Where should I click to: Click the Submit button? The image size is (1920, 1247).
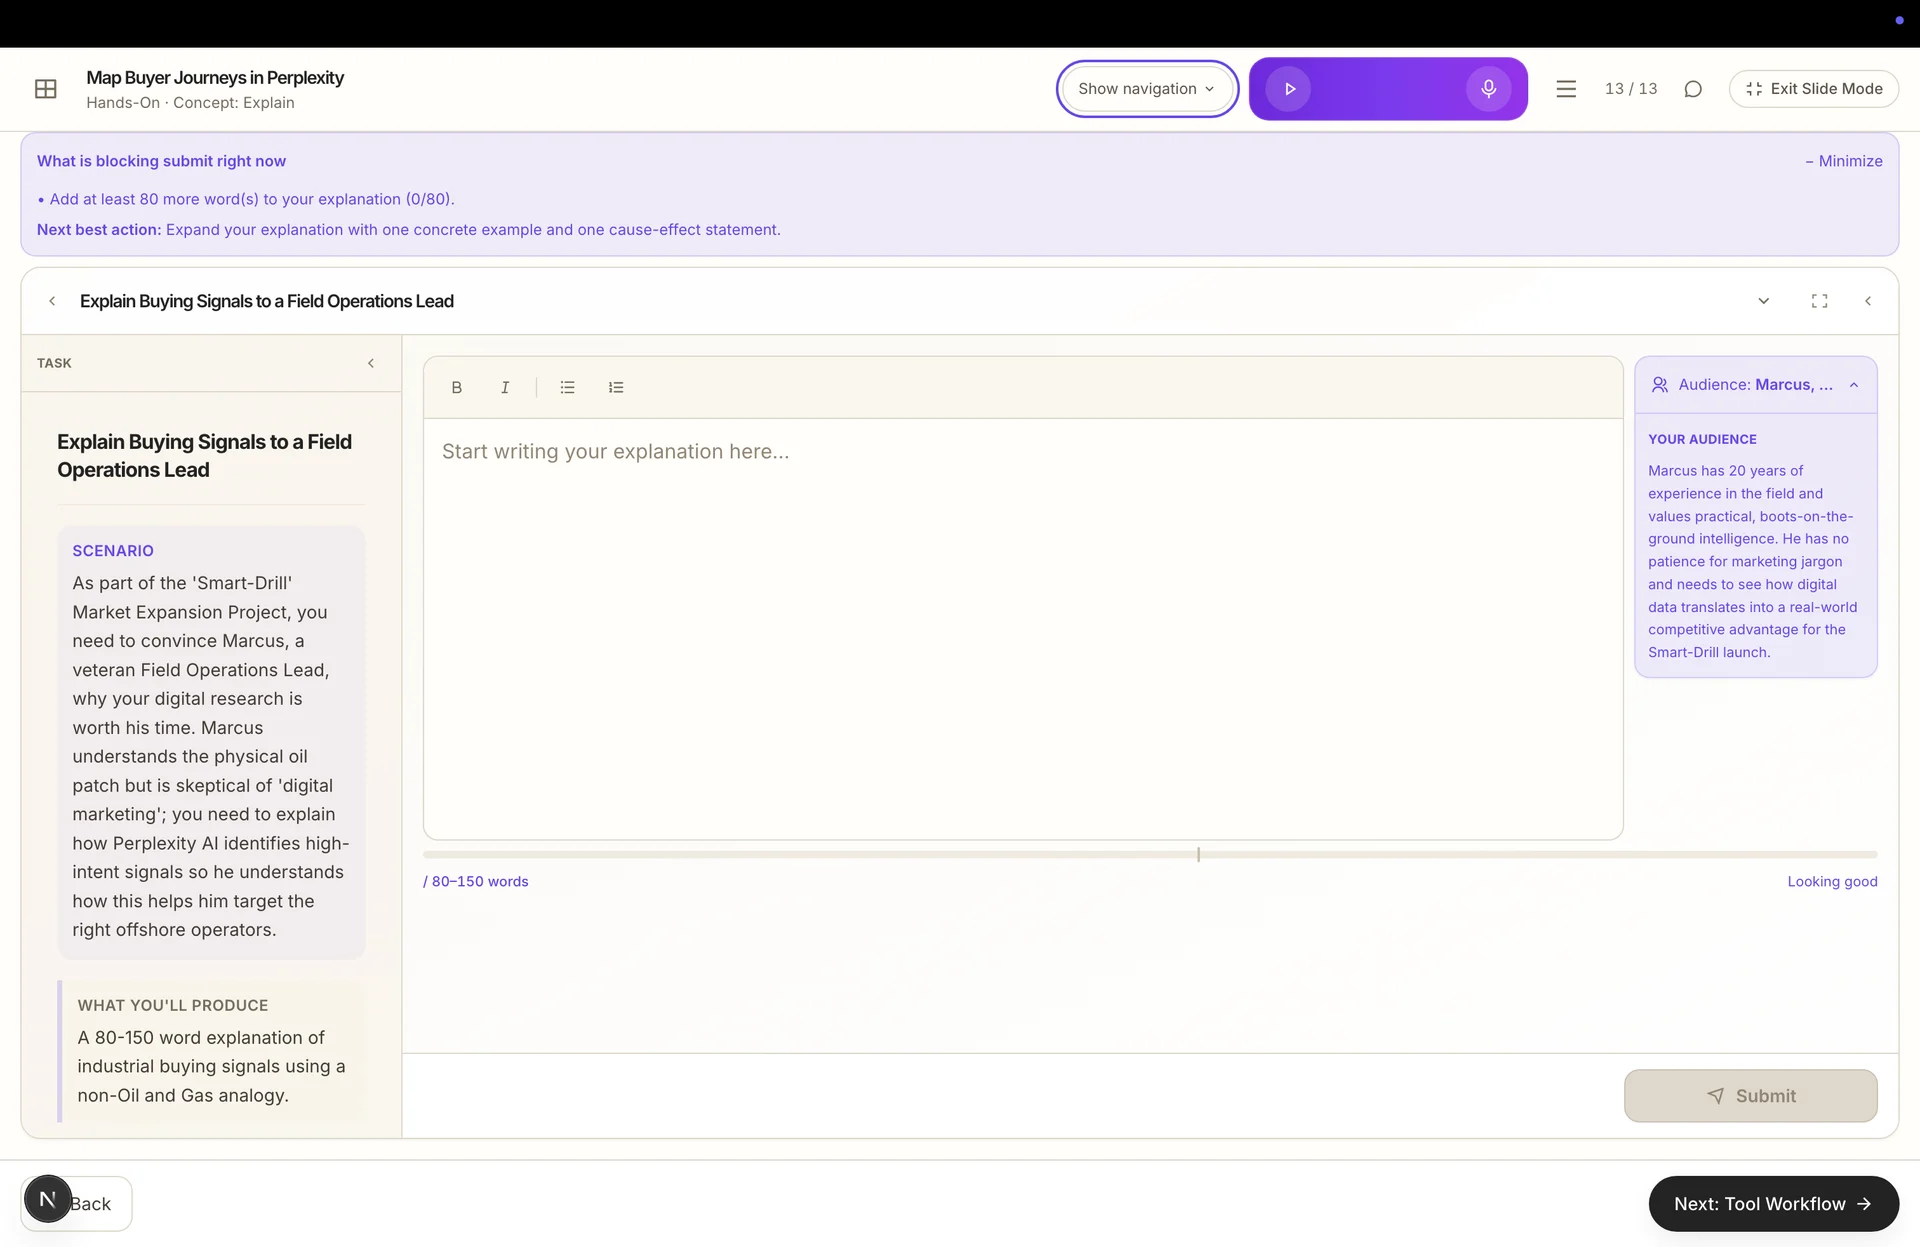1750,1096
